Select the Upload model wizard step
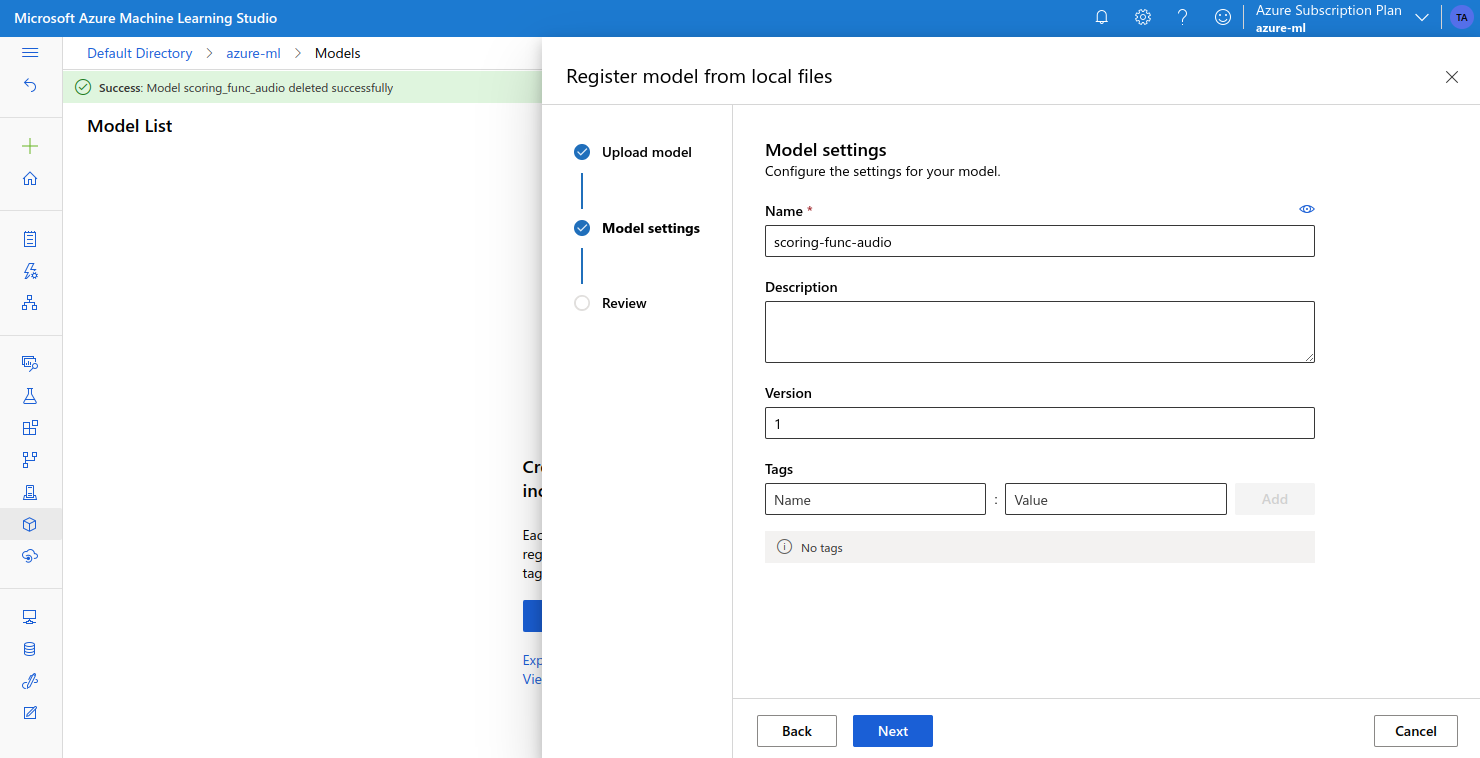The image size is (1480, 758). (x=646, y=152)
